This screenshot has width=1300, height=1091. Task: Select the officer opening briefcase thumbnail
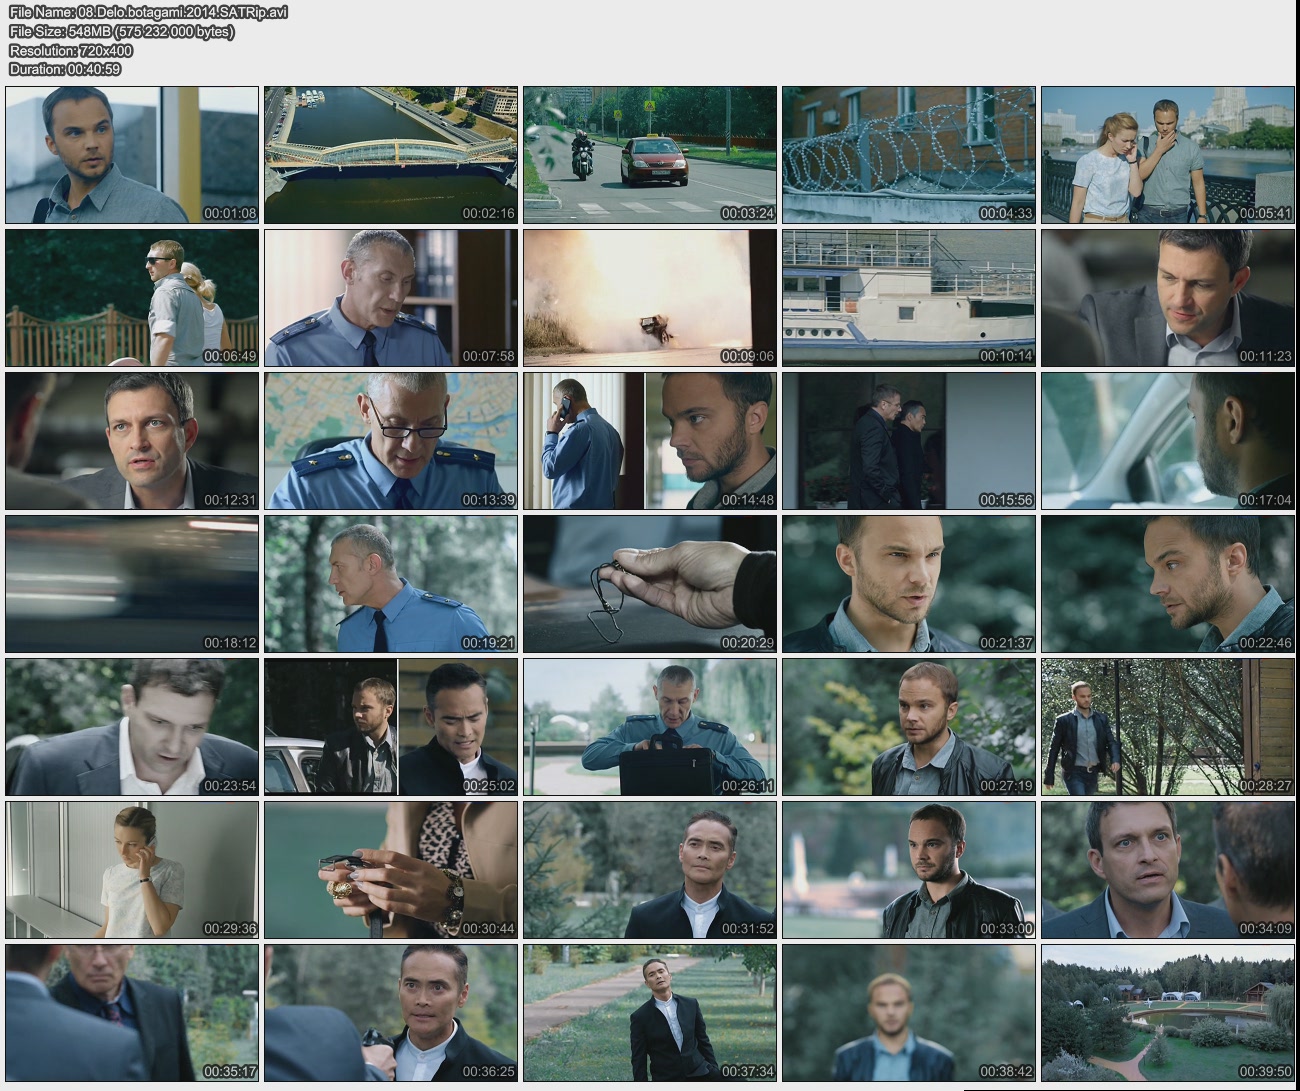click(649, 727)
